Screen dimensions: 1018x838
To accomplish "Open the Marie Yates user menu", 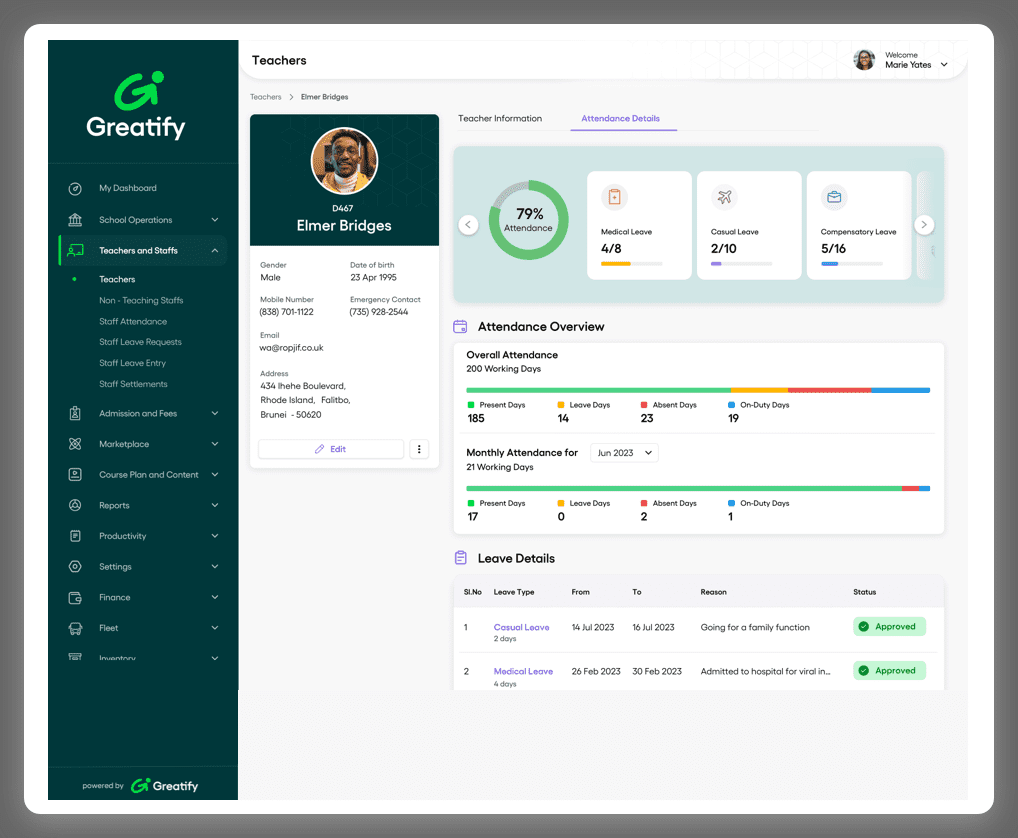I will 944,65.
